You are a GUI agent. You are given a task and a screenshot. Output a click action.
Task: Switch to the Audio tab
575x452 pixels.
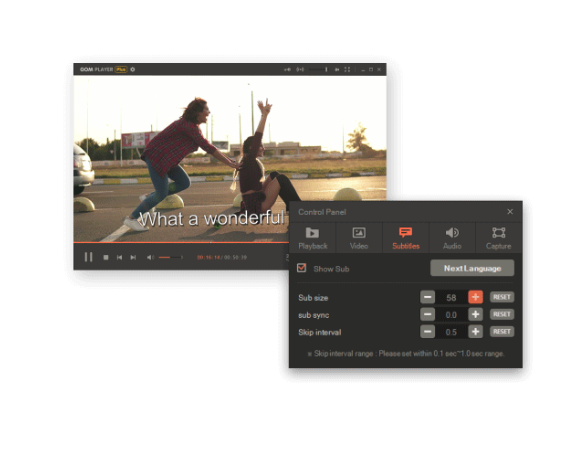[452, 238]
